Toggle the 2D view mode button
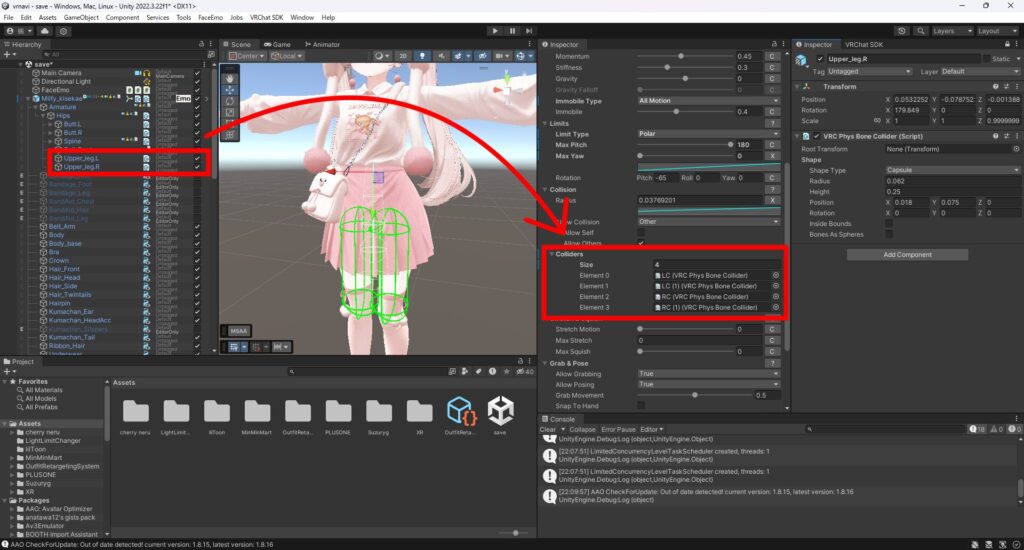The width and height of the screenshot is (1024, 550). pyautogui.click(x=403, y=57)
